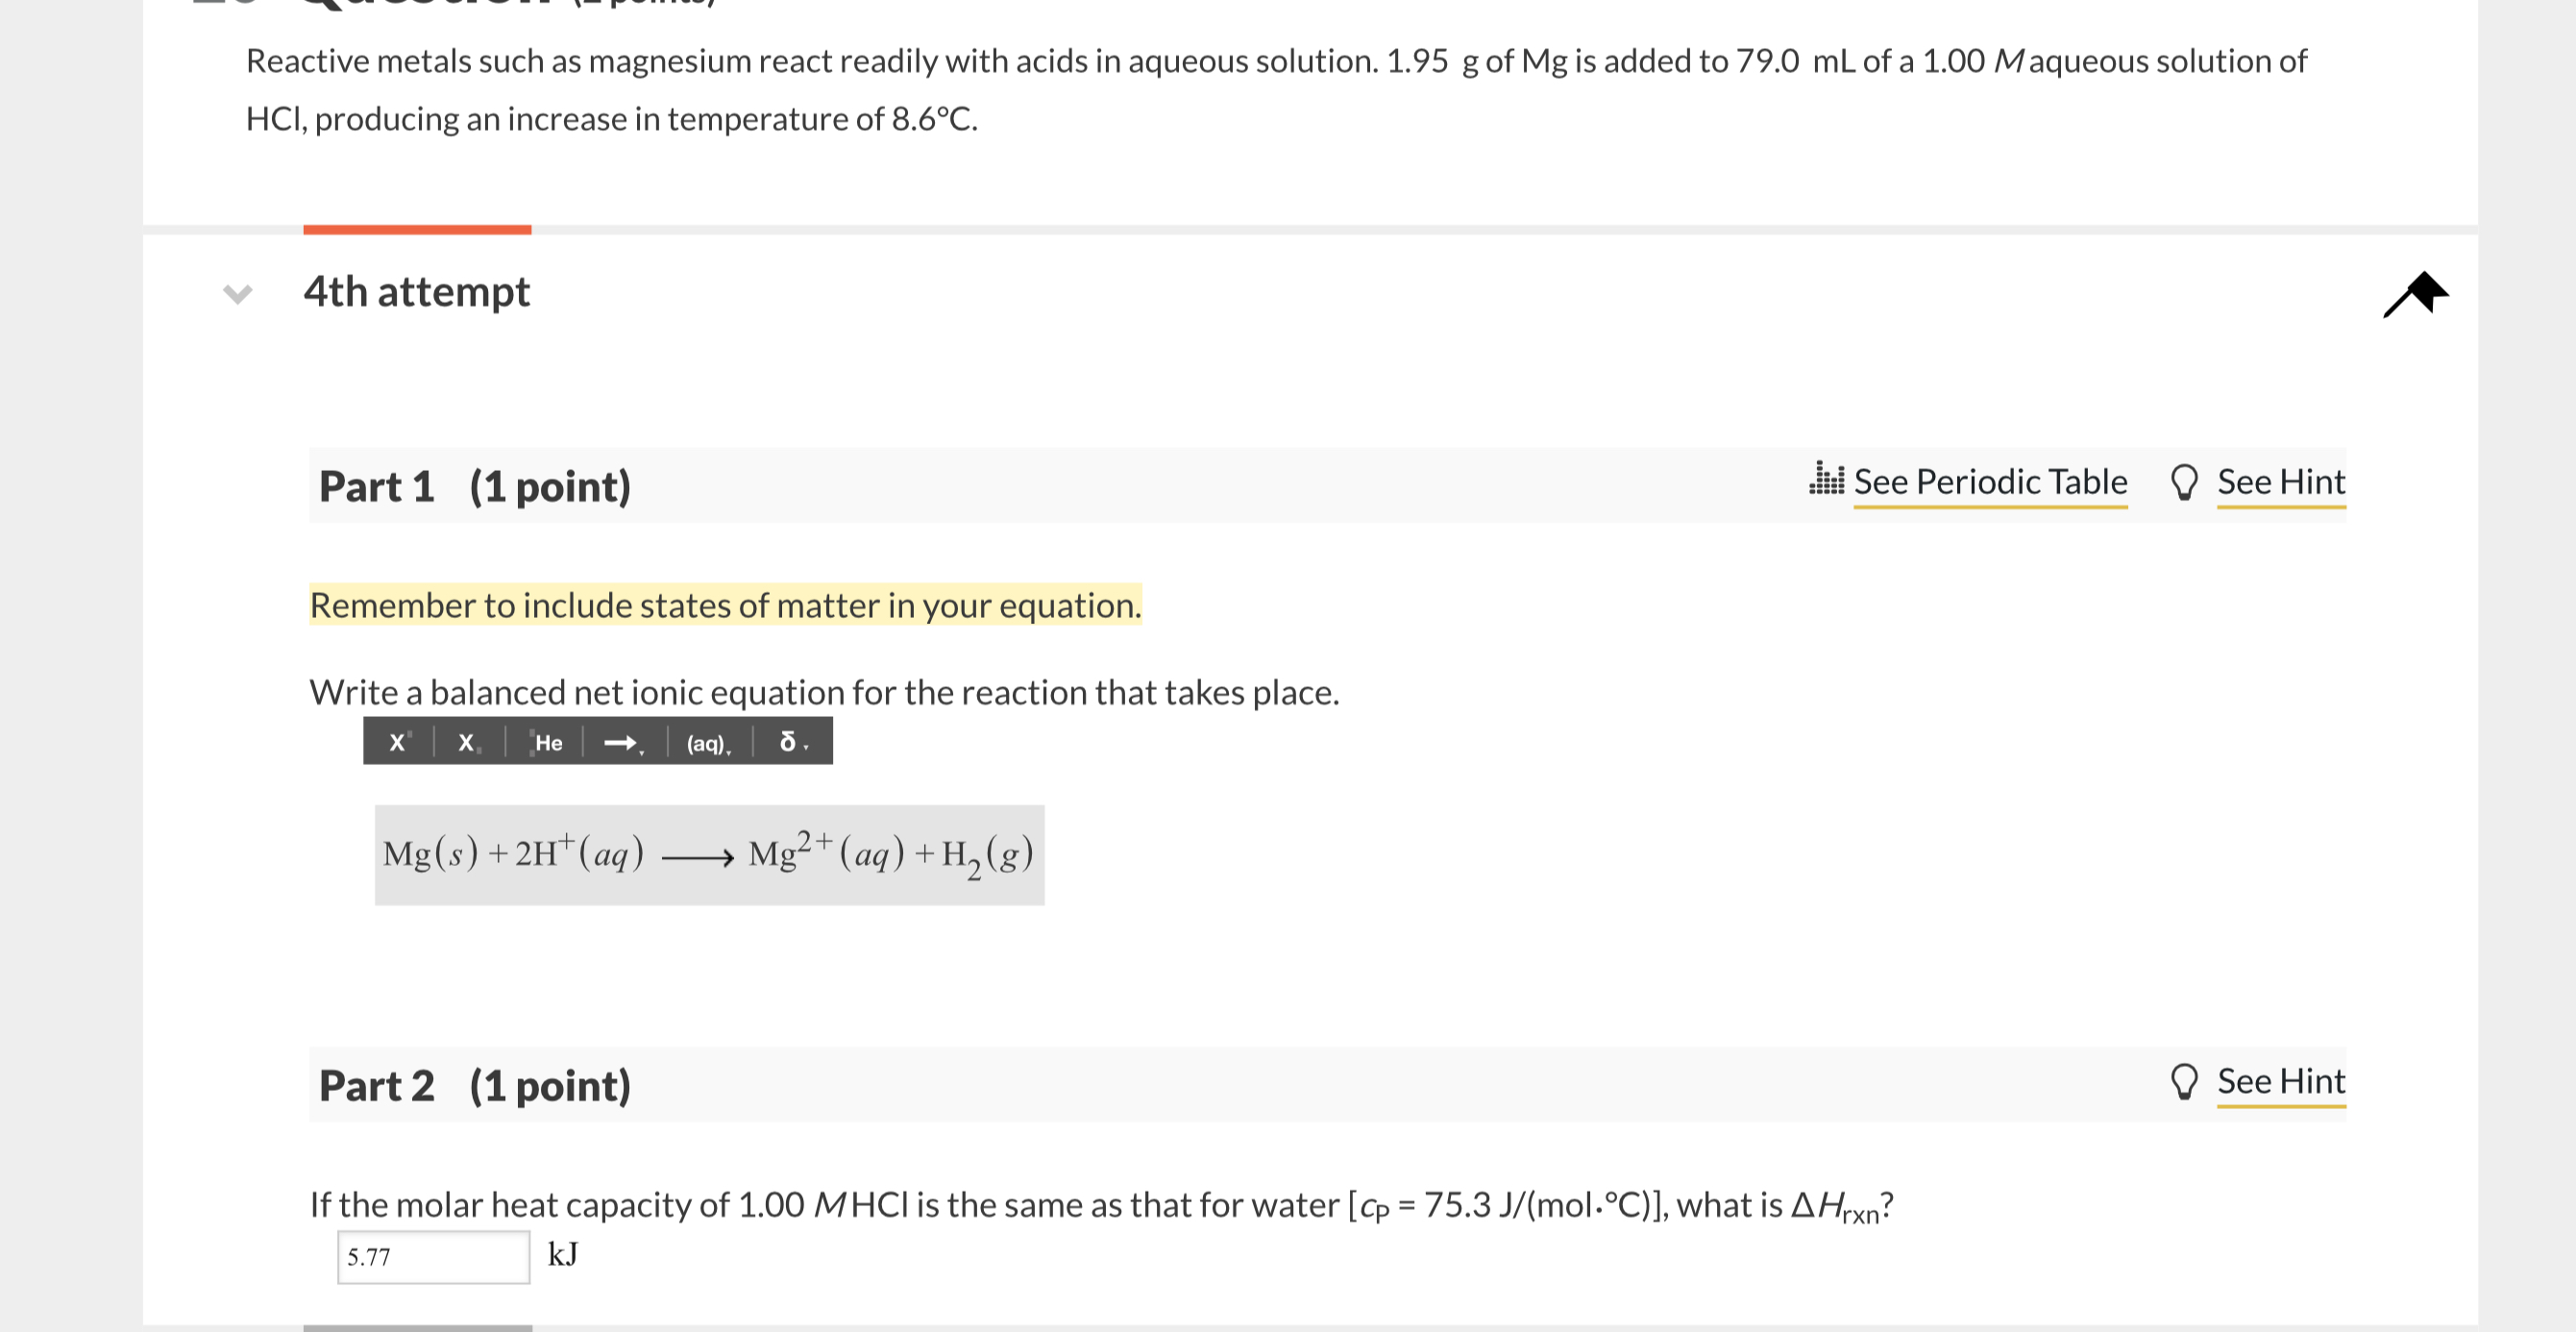The image size is (2576, 1332).
Task: Select the subscript tool in equation toolbar
Action: (466, 743)
